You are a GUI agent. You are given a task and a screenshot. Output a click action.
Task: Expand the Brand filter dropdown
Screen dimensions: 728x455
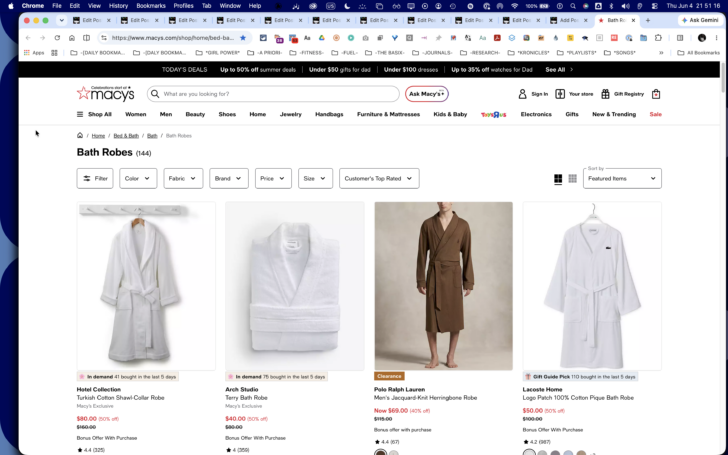229,178
